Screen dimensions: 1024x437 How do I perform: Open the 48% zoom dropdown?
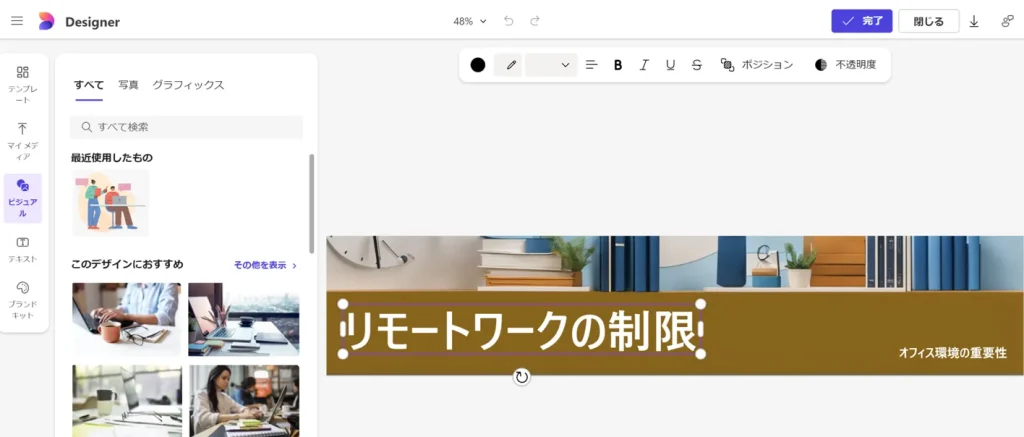click(470, 21)
